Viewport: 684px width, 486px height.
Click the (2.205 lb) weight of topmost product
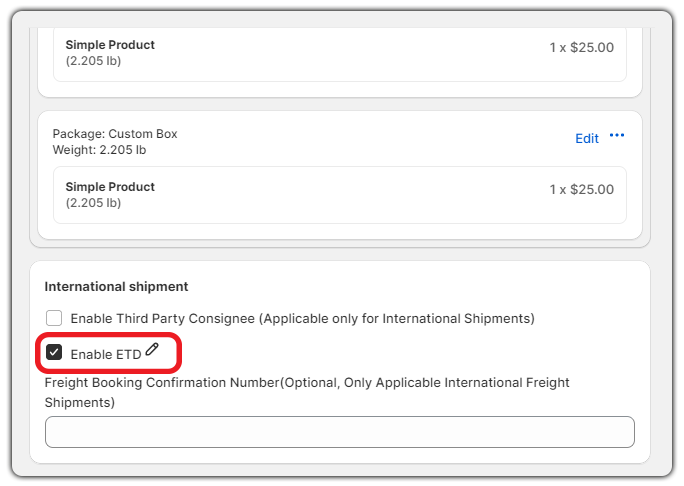coord(93,61)
